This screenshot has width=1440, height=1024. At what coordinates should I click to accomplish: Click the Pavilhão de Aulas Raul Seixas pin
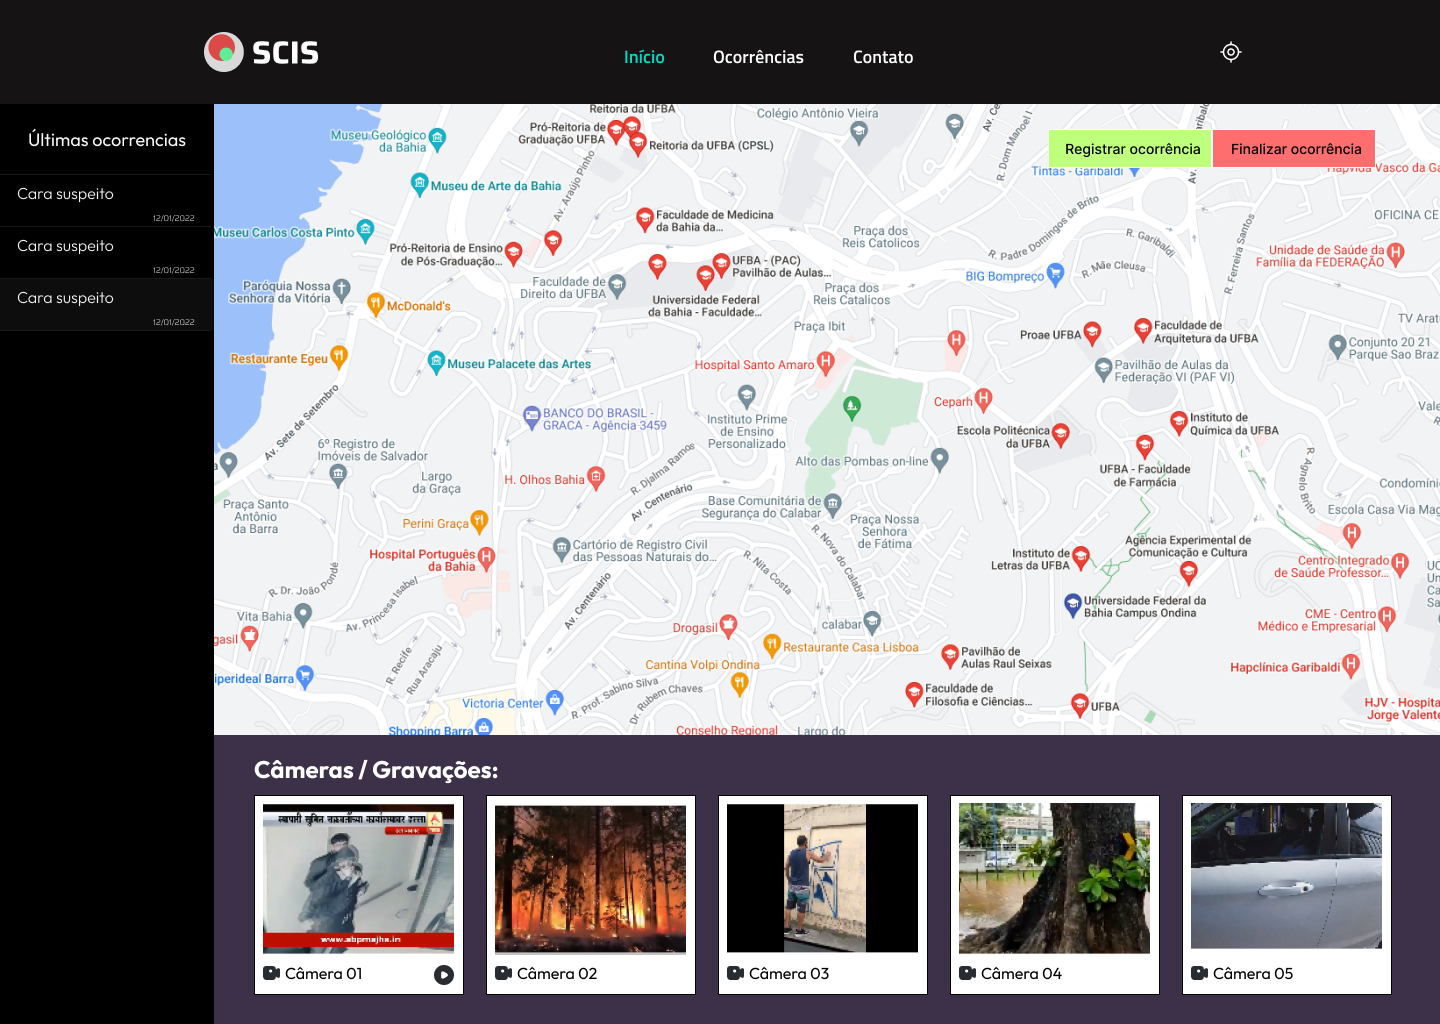point(950,656)
